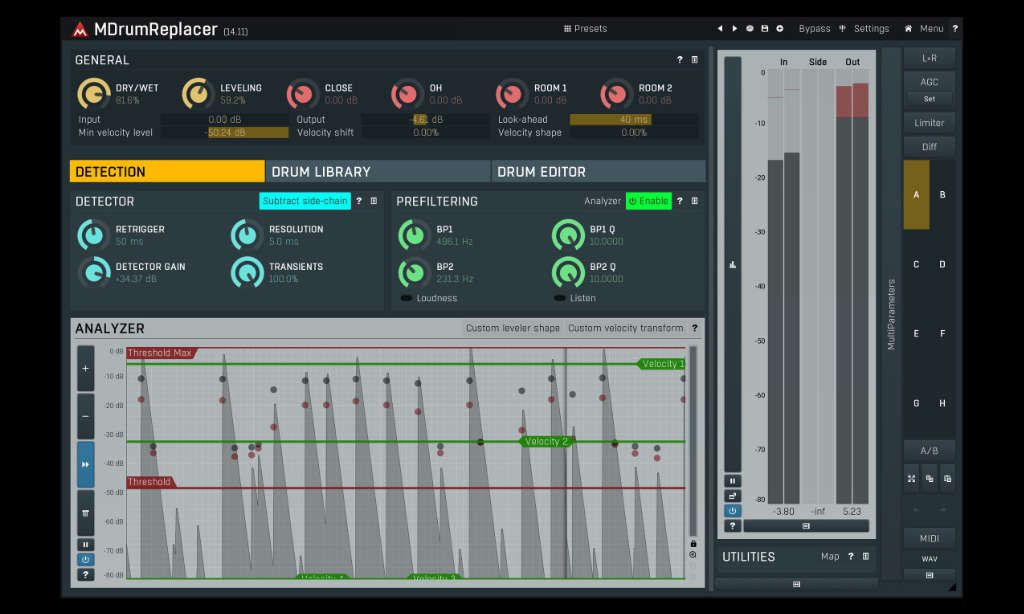Switch to the Drum Editor tab

(x=599, y=172)
